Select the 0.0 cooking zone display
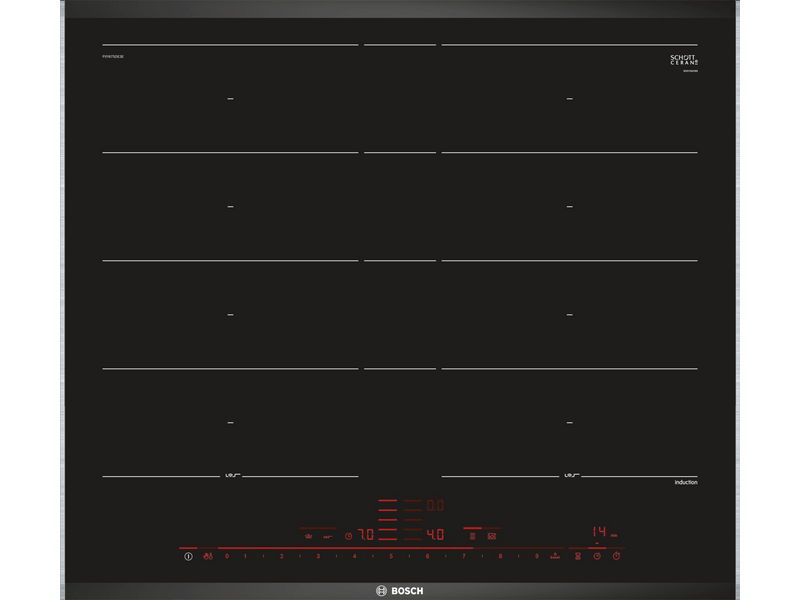 [435, 506]
